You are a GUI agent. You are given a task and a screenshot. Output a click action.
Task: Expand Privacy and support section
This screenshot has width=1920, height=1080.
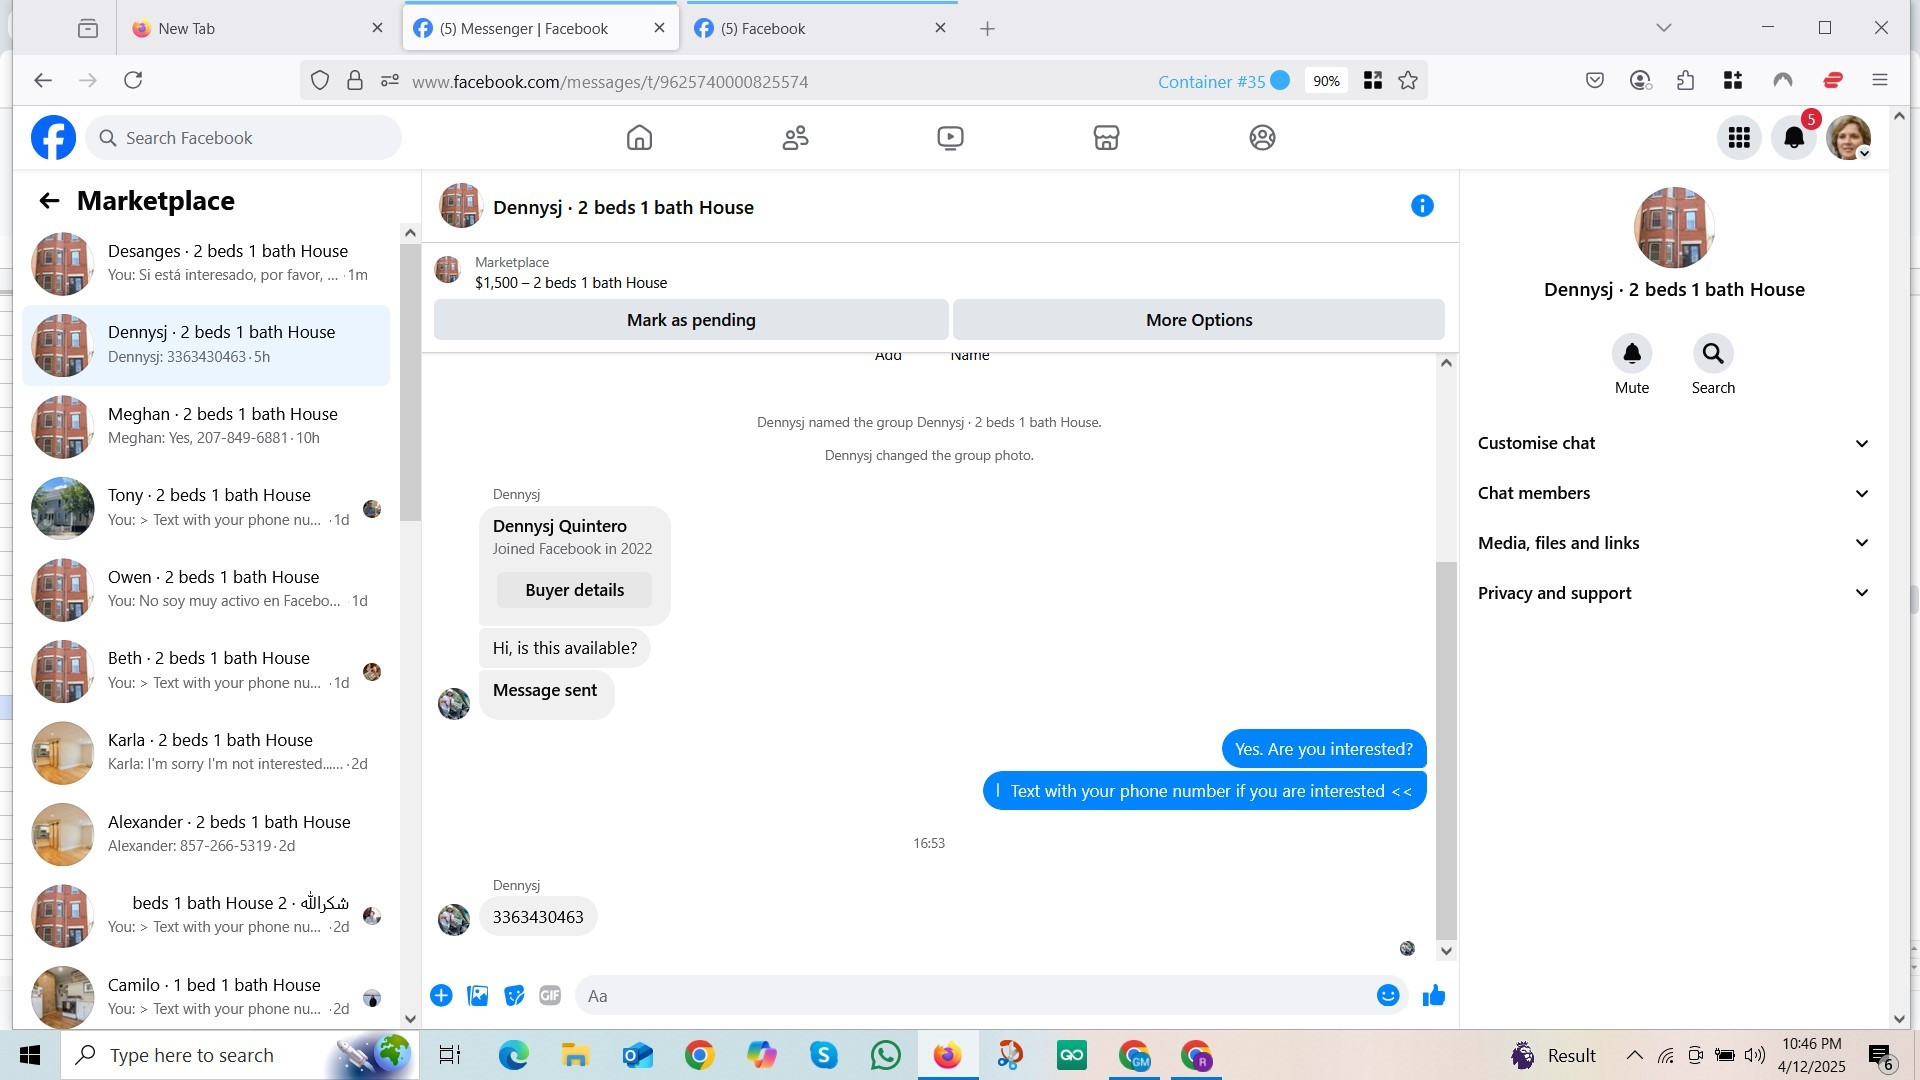click(x=1673, y=593)
